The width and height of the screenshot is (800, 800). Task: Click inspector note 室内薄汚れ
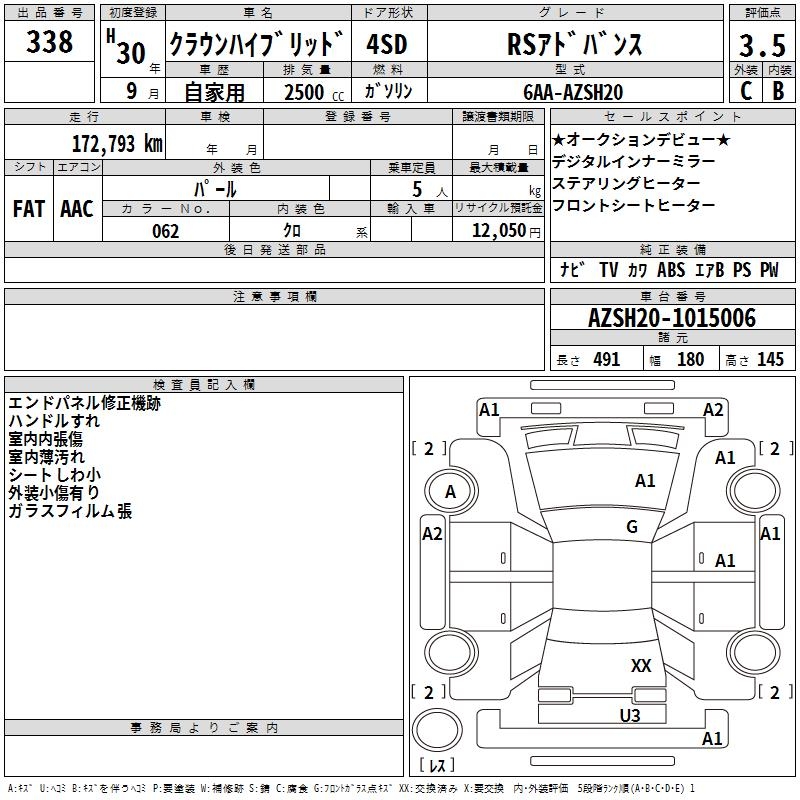46,457
